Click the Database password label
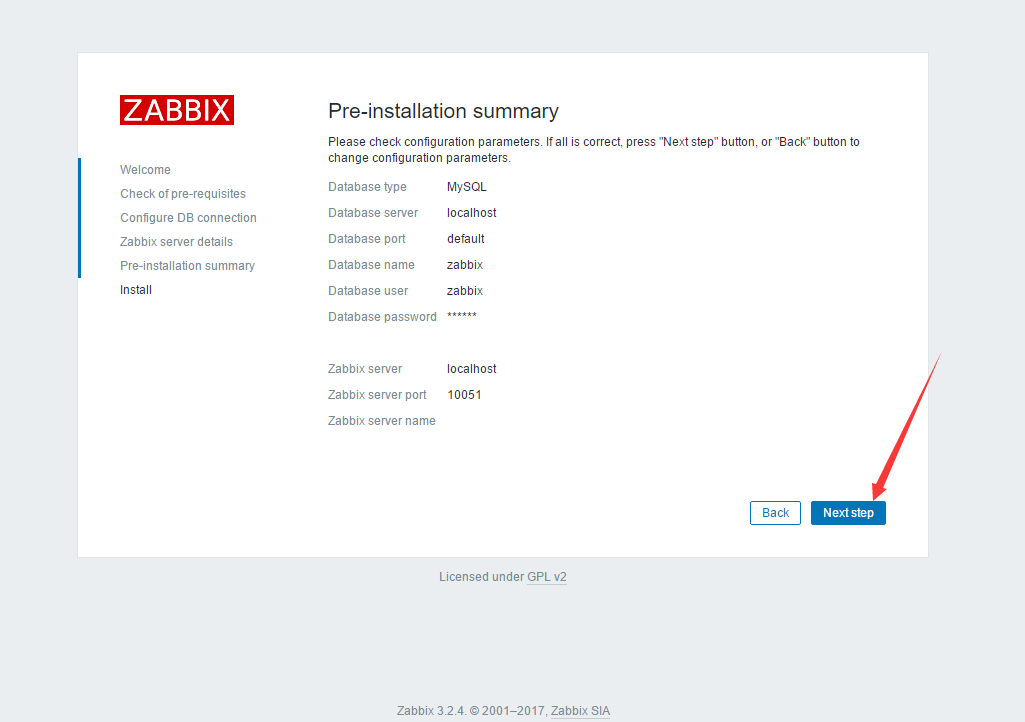The height and width of the screenshot is (722, 1025). (382, 317)
